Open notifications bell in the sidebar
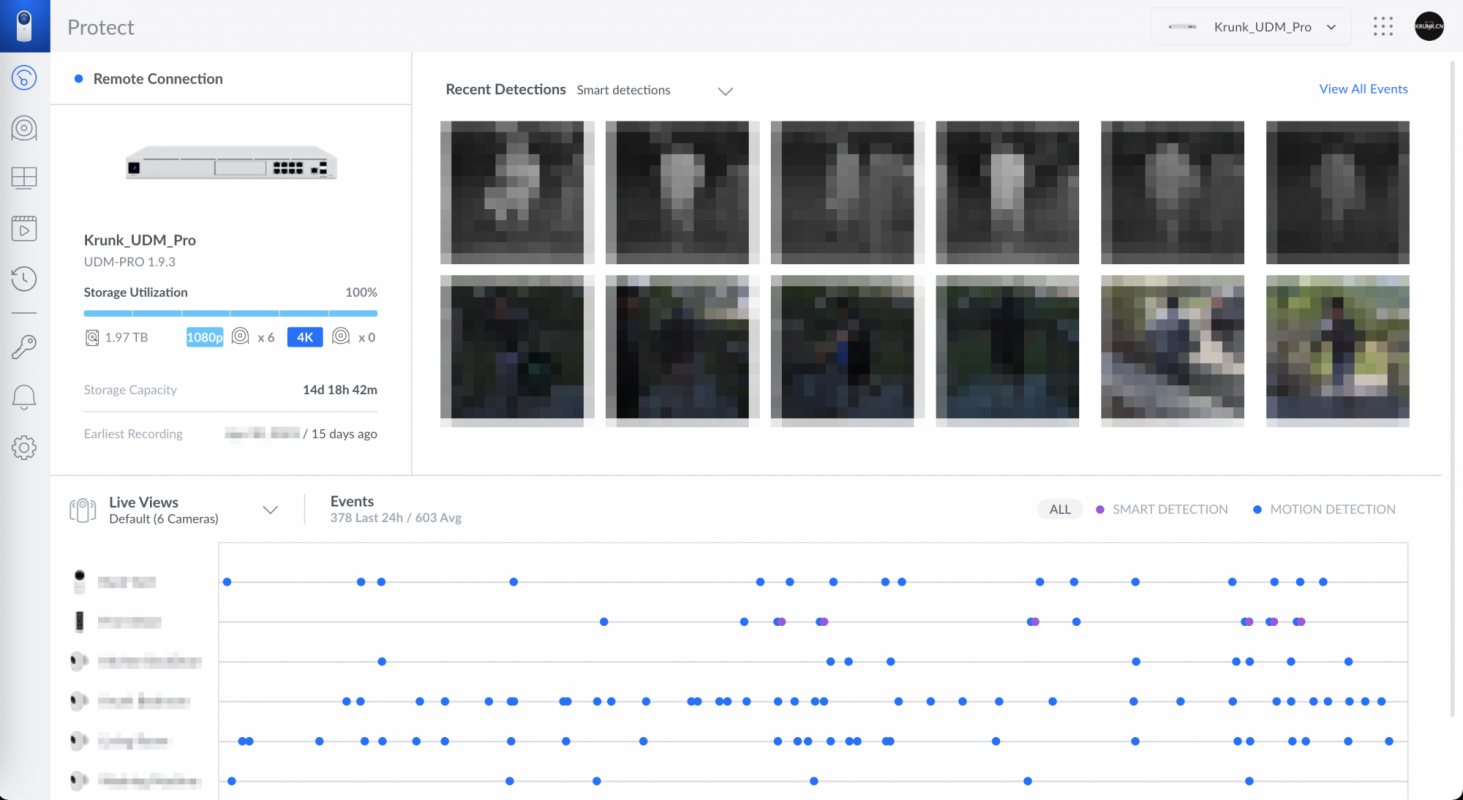The height and width of the screenshot is (800, 1463). (x=24, y=397)
